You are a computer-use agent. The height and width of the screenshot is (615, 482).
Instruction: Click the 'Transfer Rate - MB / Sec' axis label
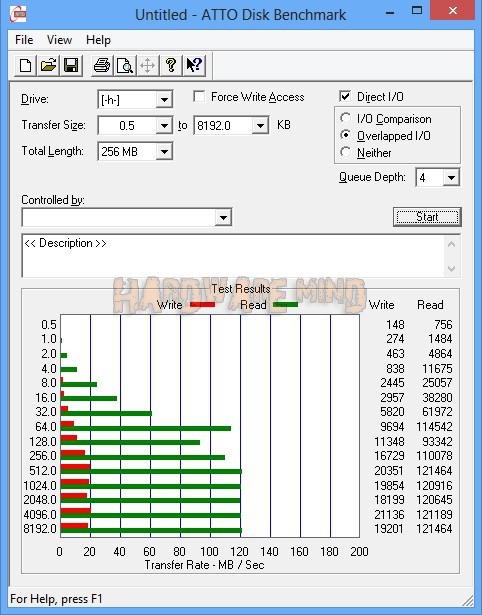click(204, 565)
